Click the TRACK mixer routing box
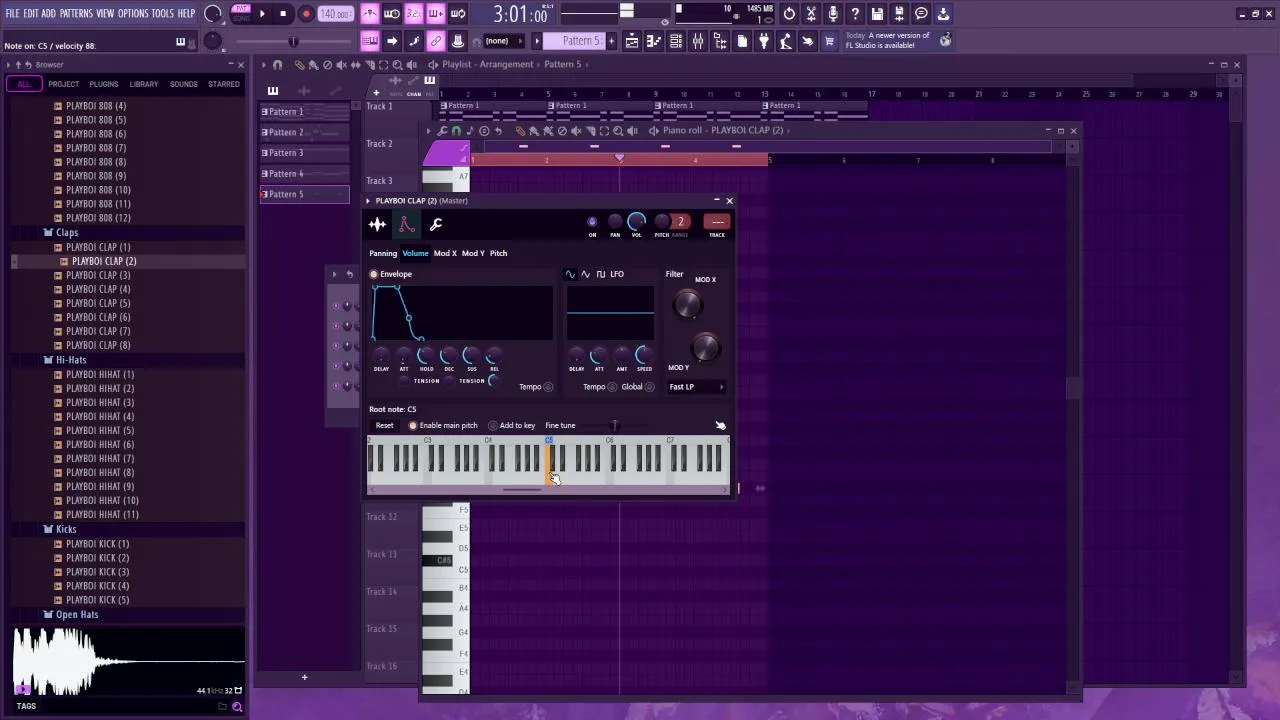The height and width of the screenshot is (720, 1280). 717,222
